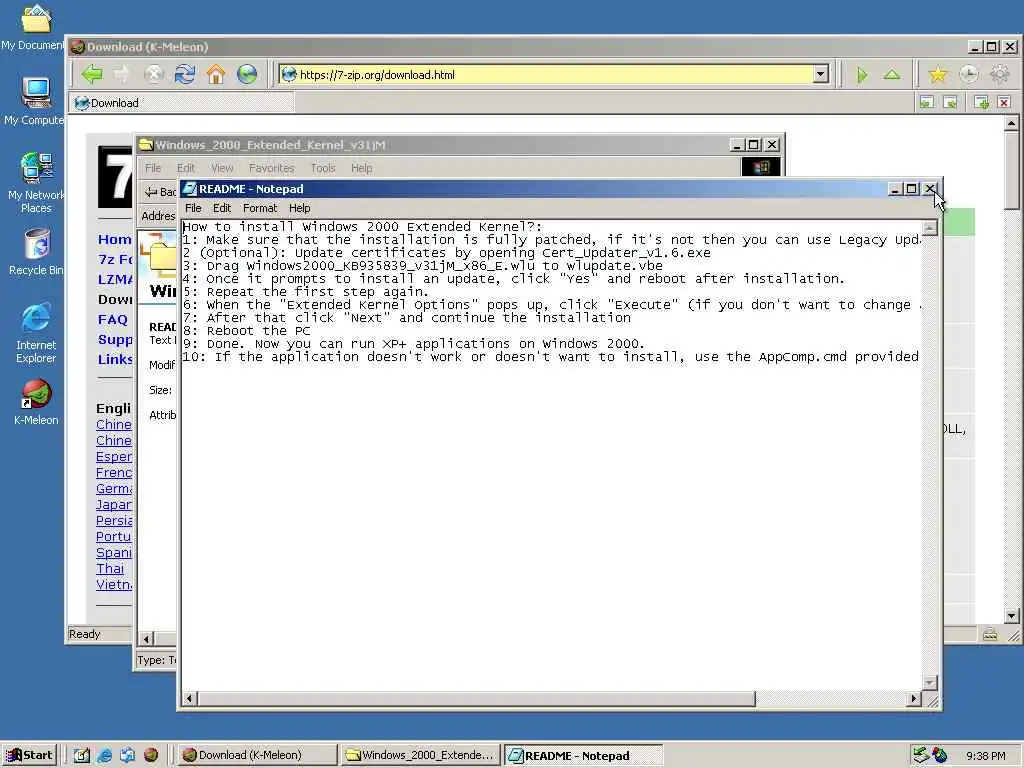Select the Download tab in K-Meleon
Screen dimensions: 1024x768
click(x=182, y=103)
